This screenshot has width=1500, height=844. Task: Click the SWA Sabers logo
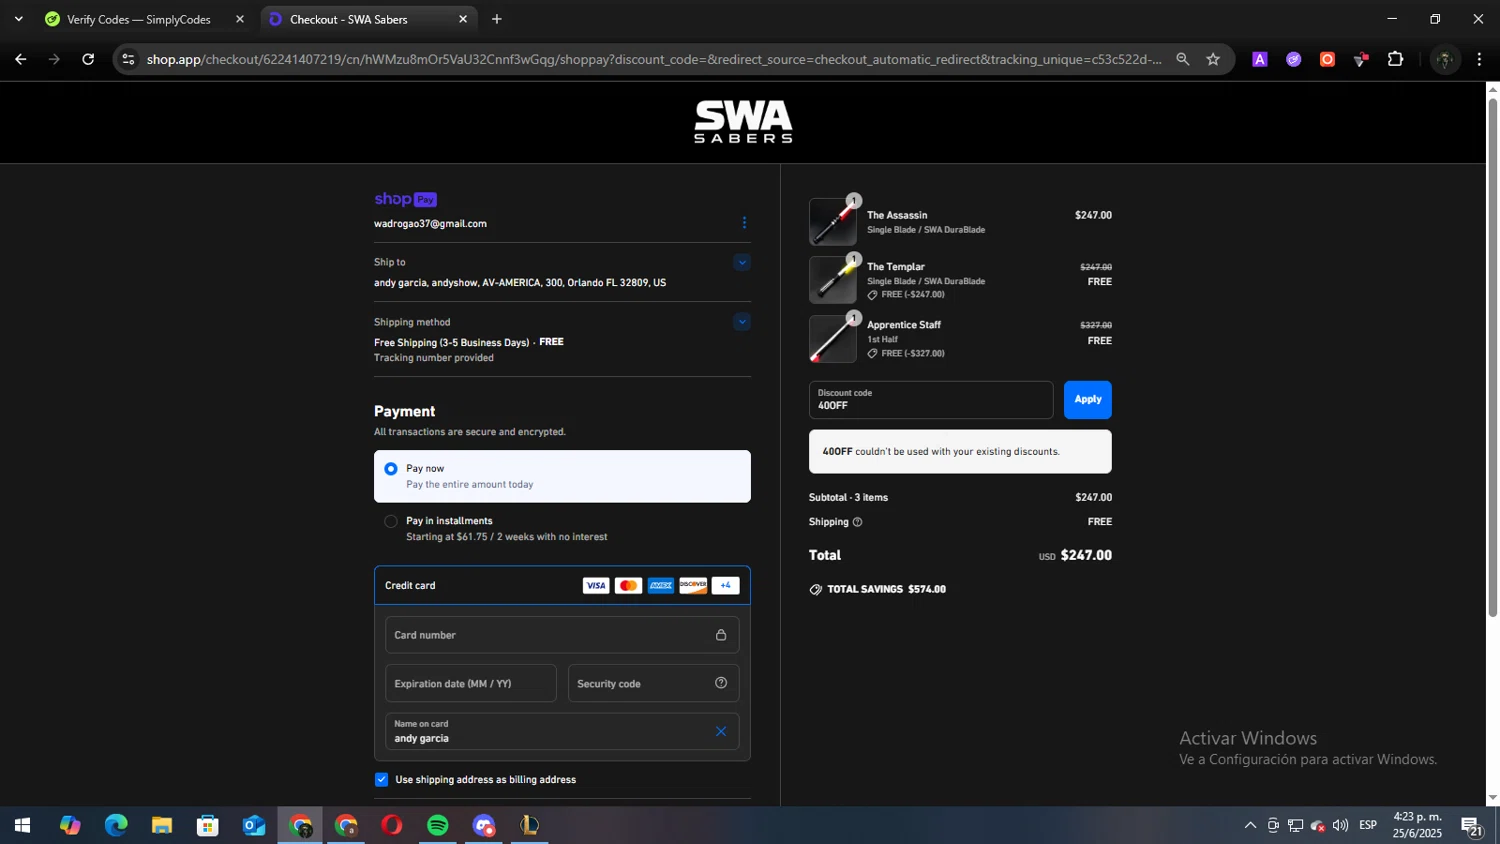tap(743, 122)
